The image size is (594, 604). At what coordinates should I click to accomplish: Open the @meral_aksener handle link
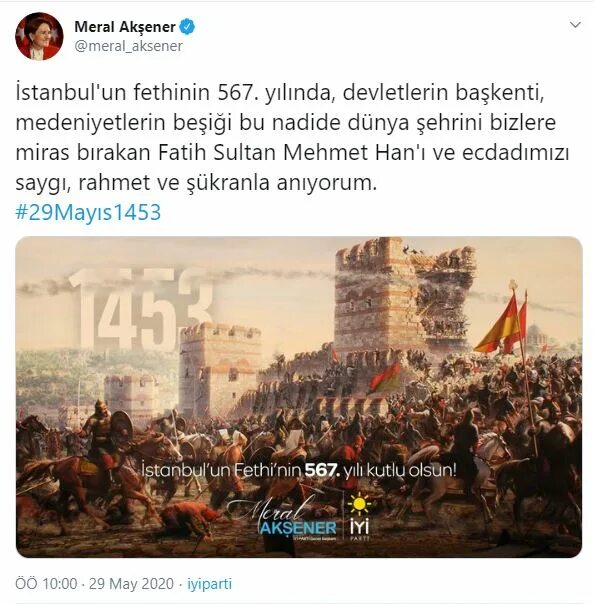point(128,46)
